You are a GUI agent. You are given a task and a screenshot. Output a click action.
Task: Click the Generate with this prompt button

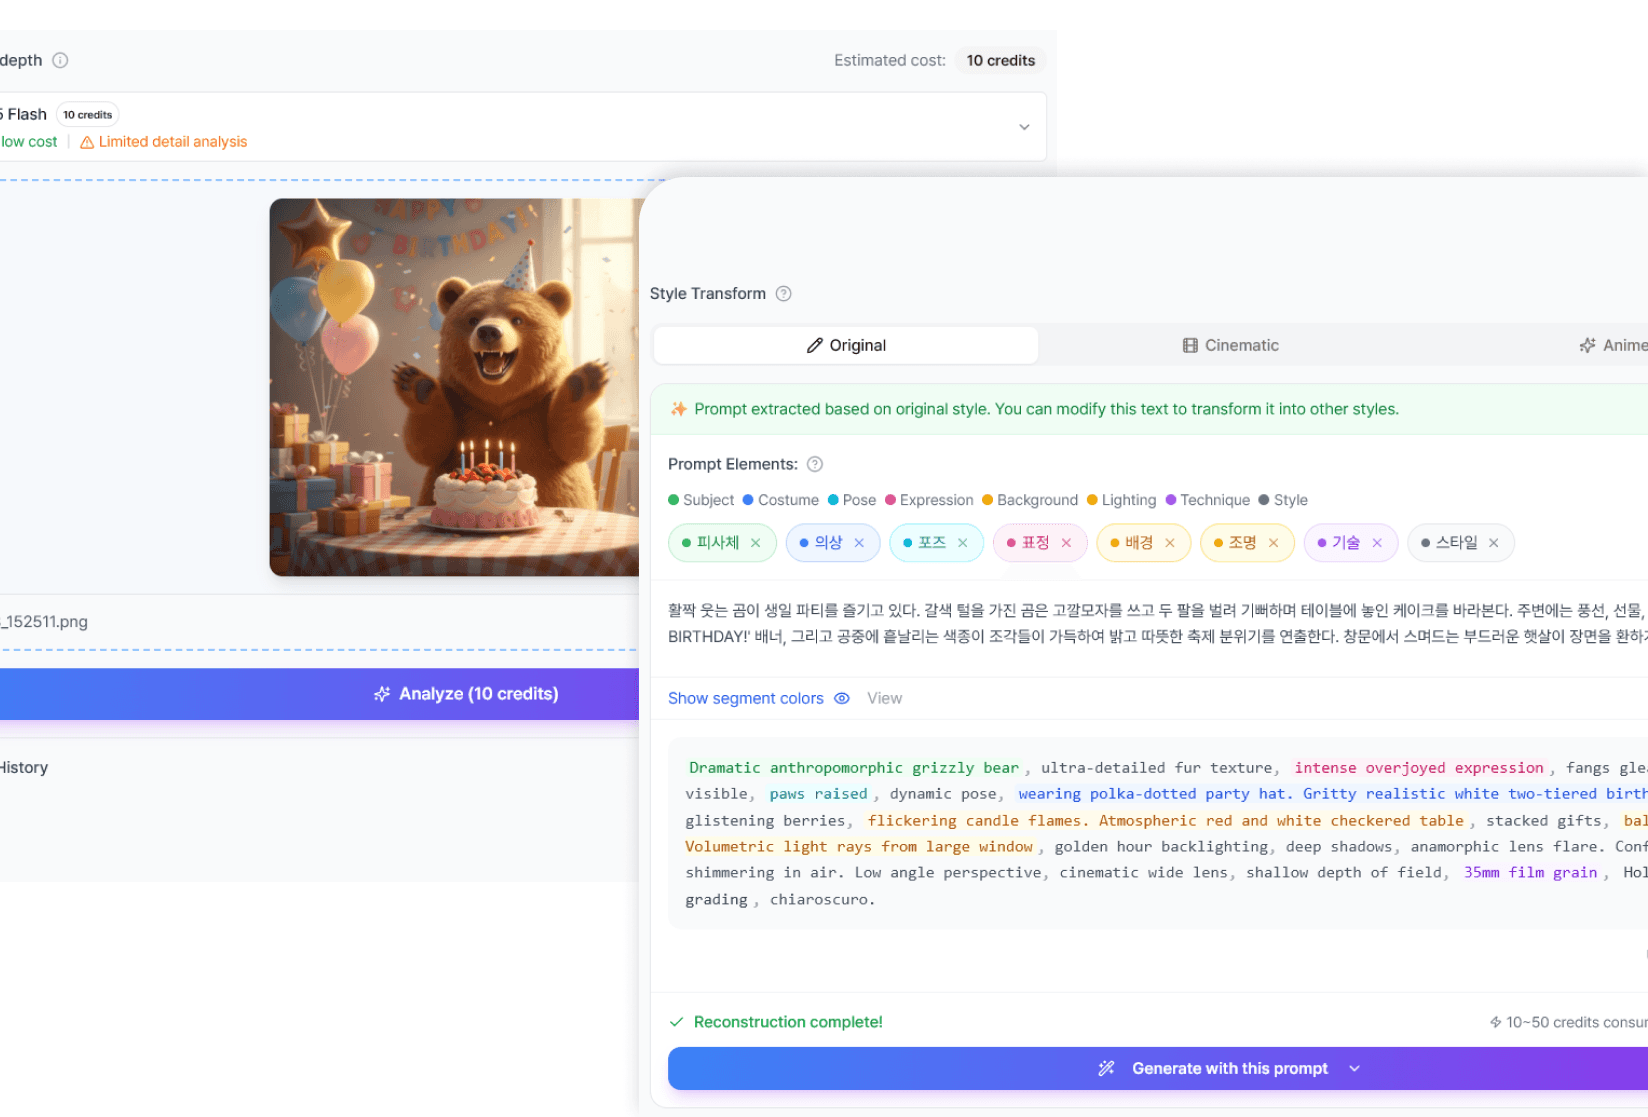[x=1158, y=1068]
